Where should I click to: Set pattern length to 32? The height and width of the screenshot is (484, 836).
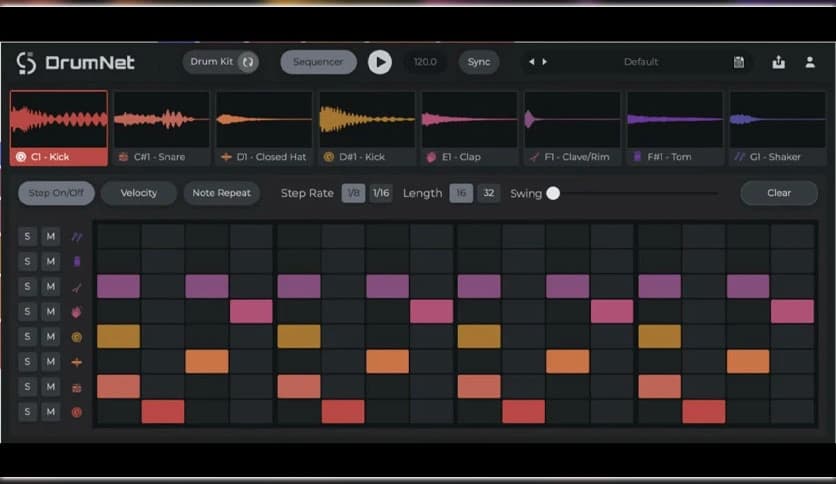489,193
